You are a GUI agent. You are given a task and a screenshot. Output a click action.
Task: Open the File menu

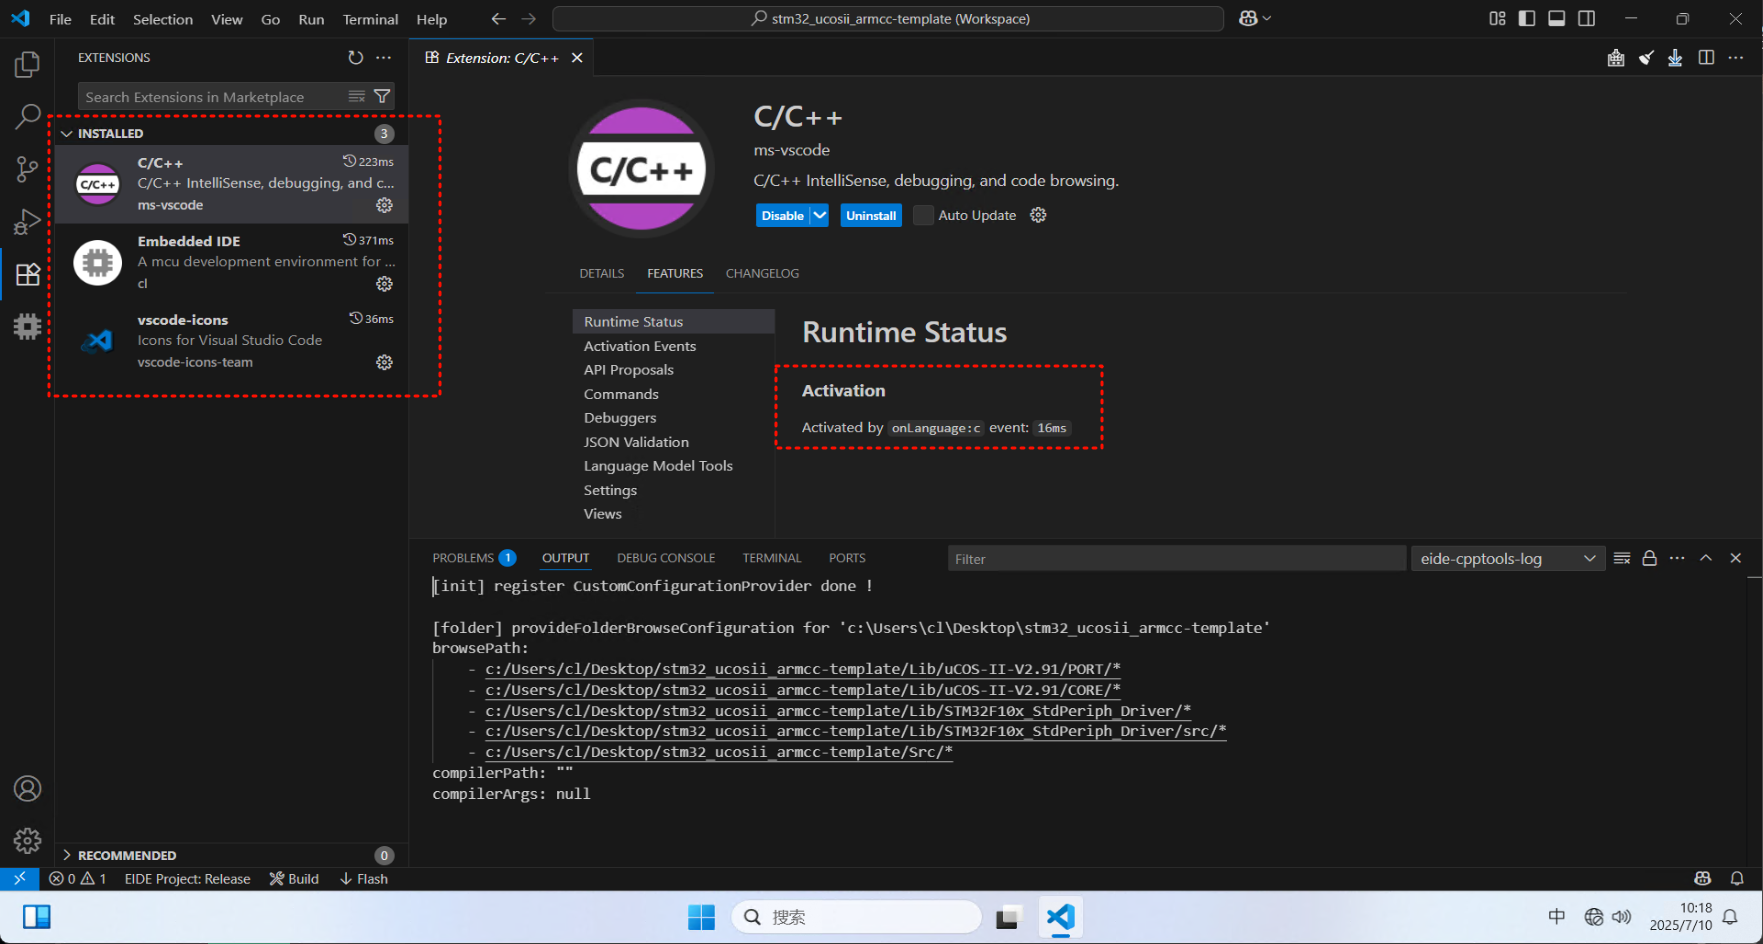point(60,19)
